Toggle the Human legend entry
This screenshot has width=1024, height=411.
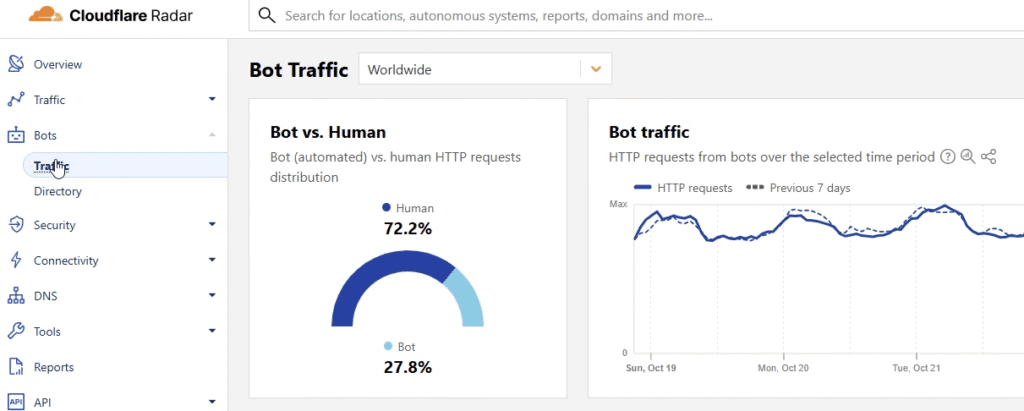(x=408, y=208)
